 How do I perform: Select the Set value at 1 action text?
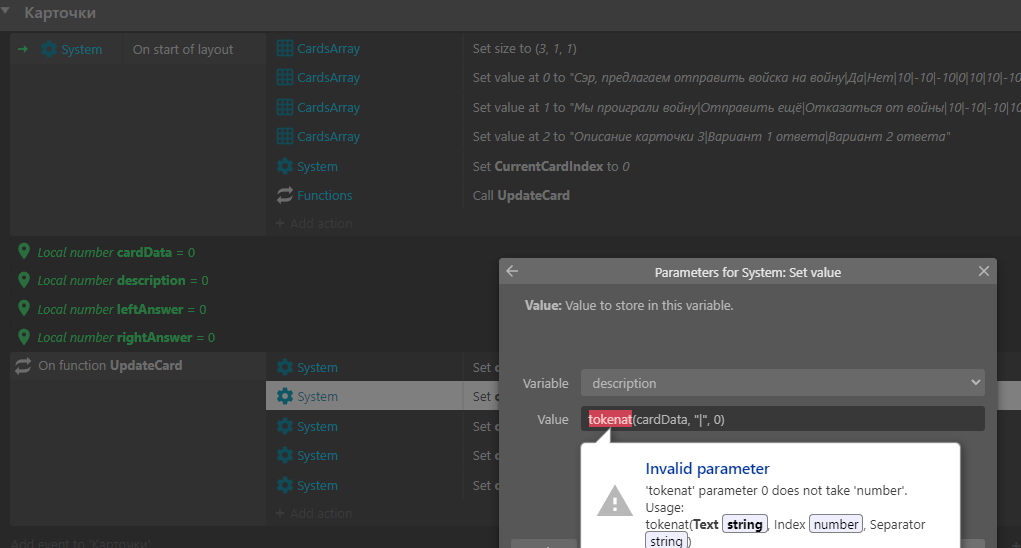(x=746, y=107)
